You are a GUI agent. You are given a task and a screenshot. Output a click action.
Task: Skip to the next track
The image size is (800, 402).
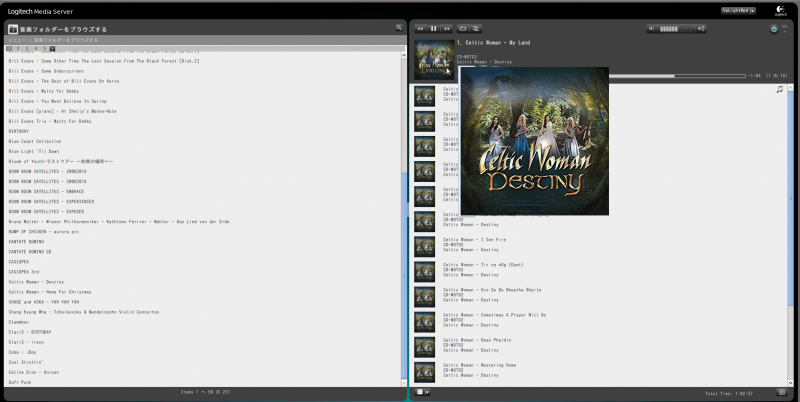447,28
